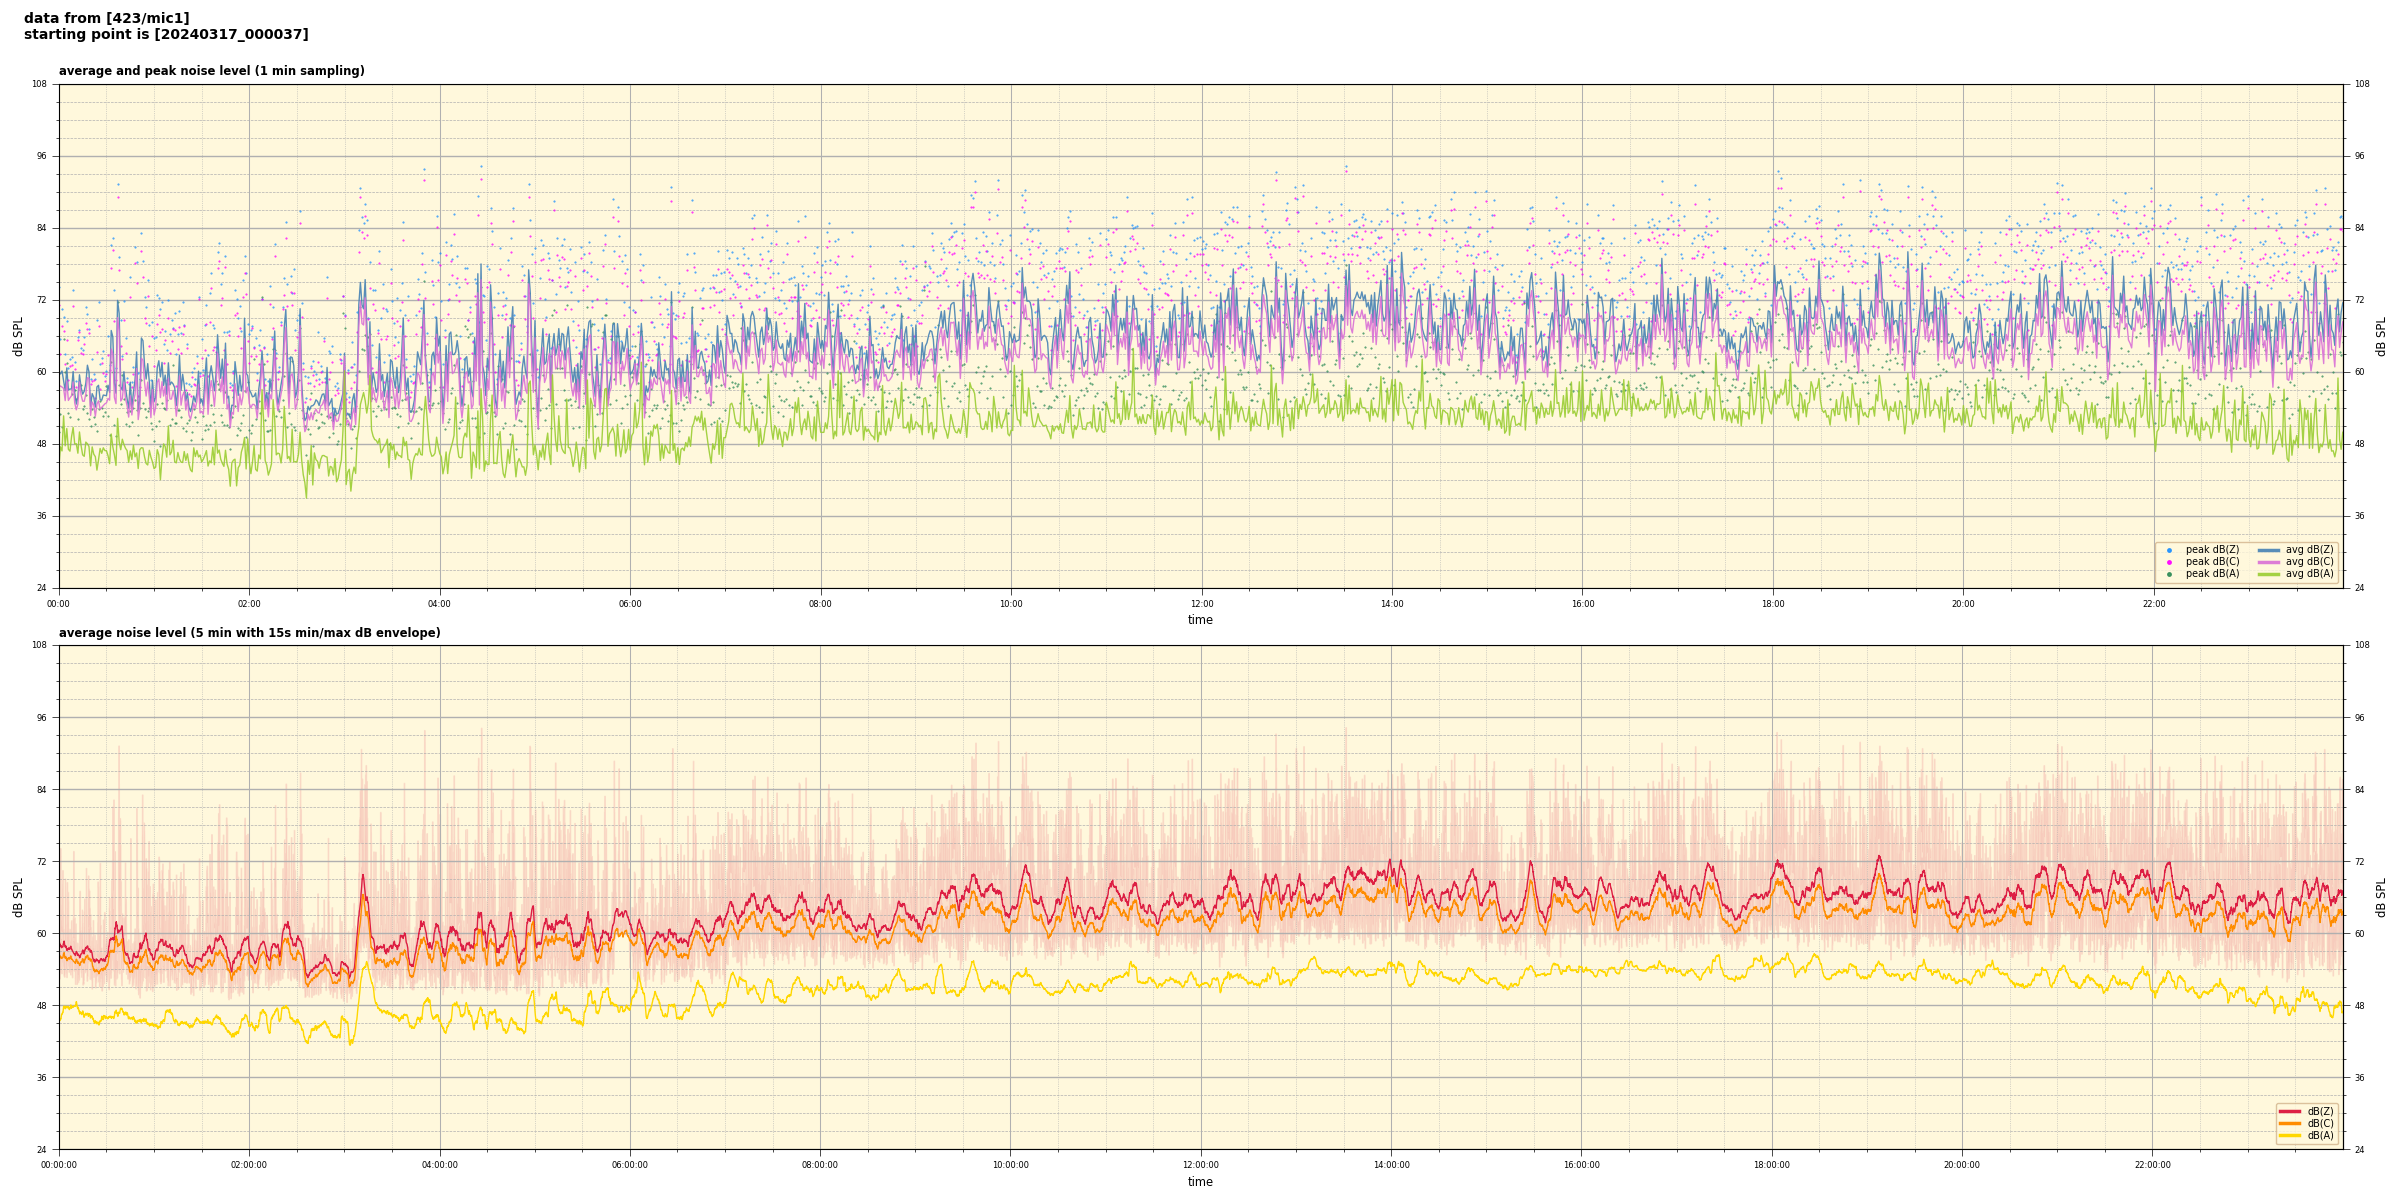2400x1200 pixels.
Task: Click the 'data from [423/mic1]' header text
Action: (106, 18)
